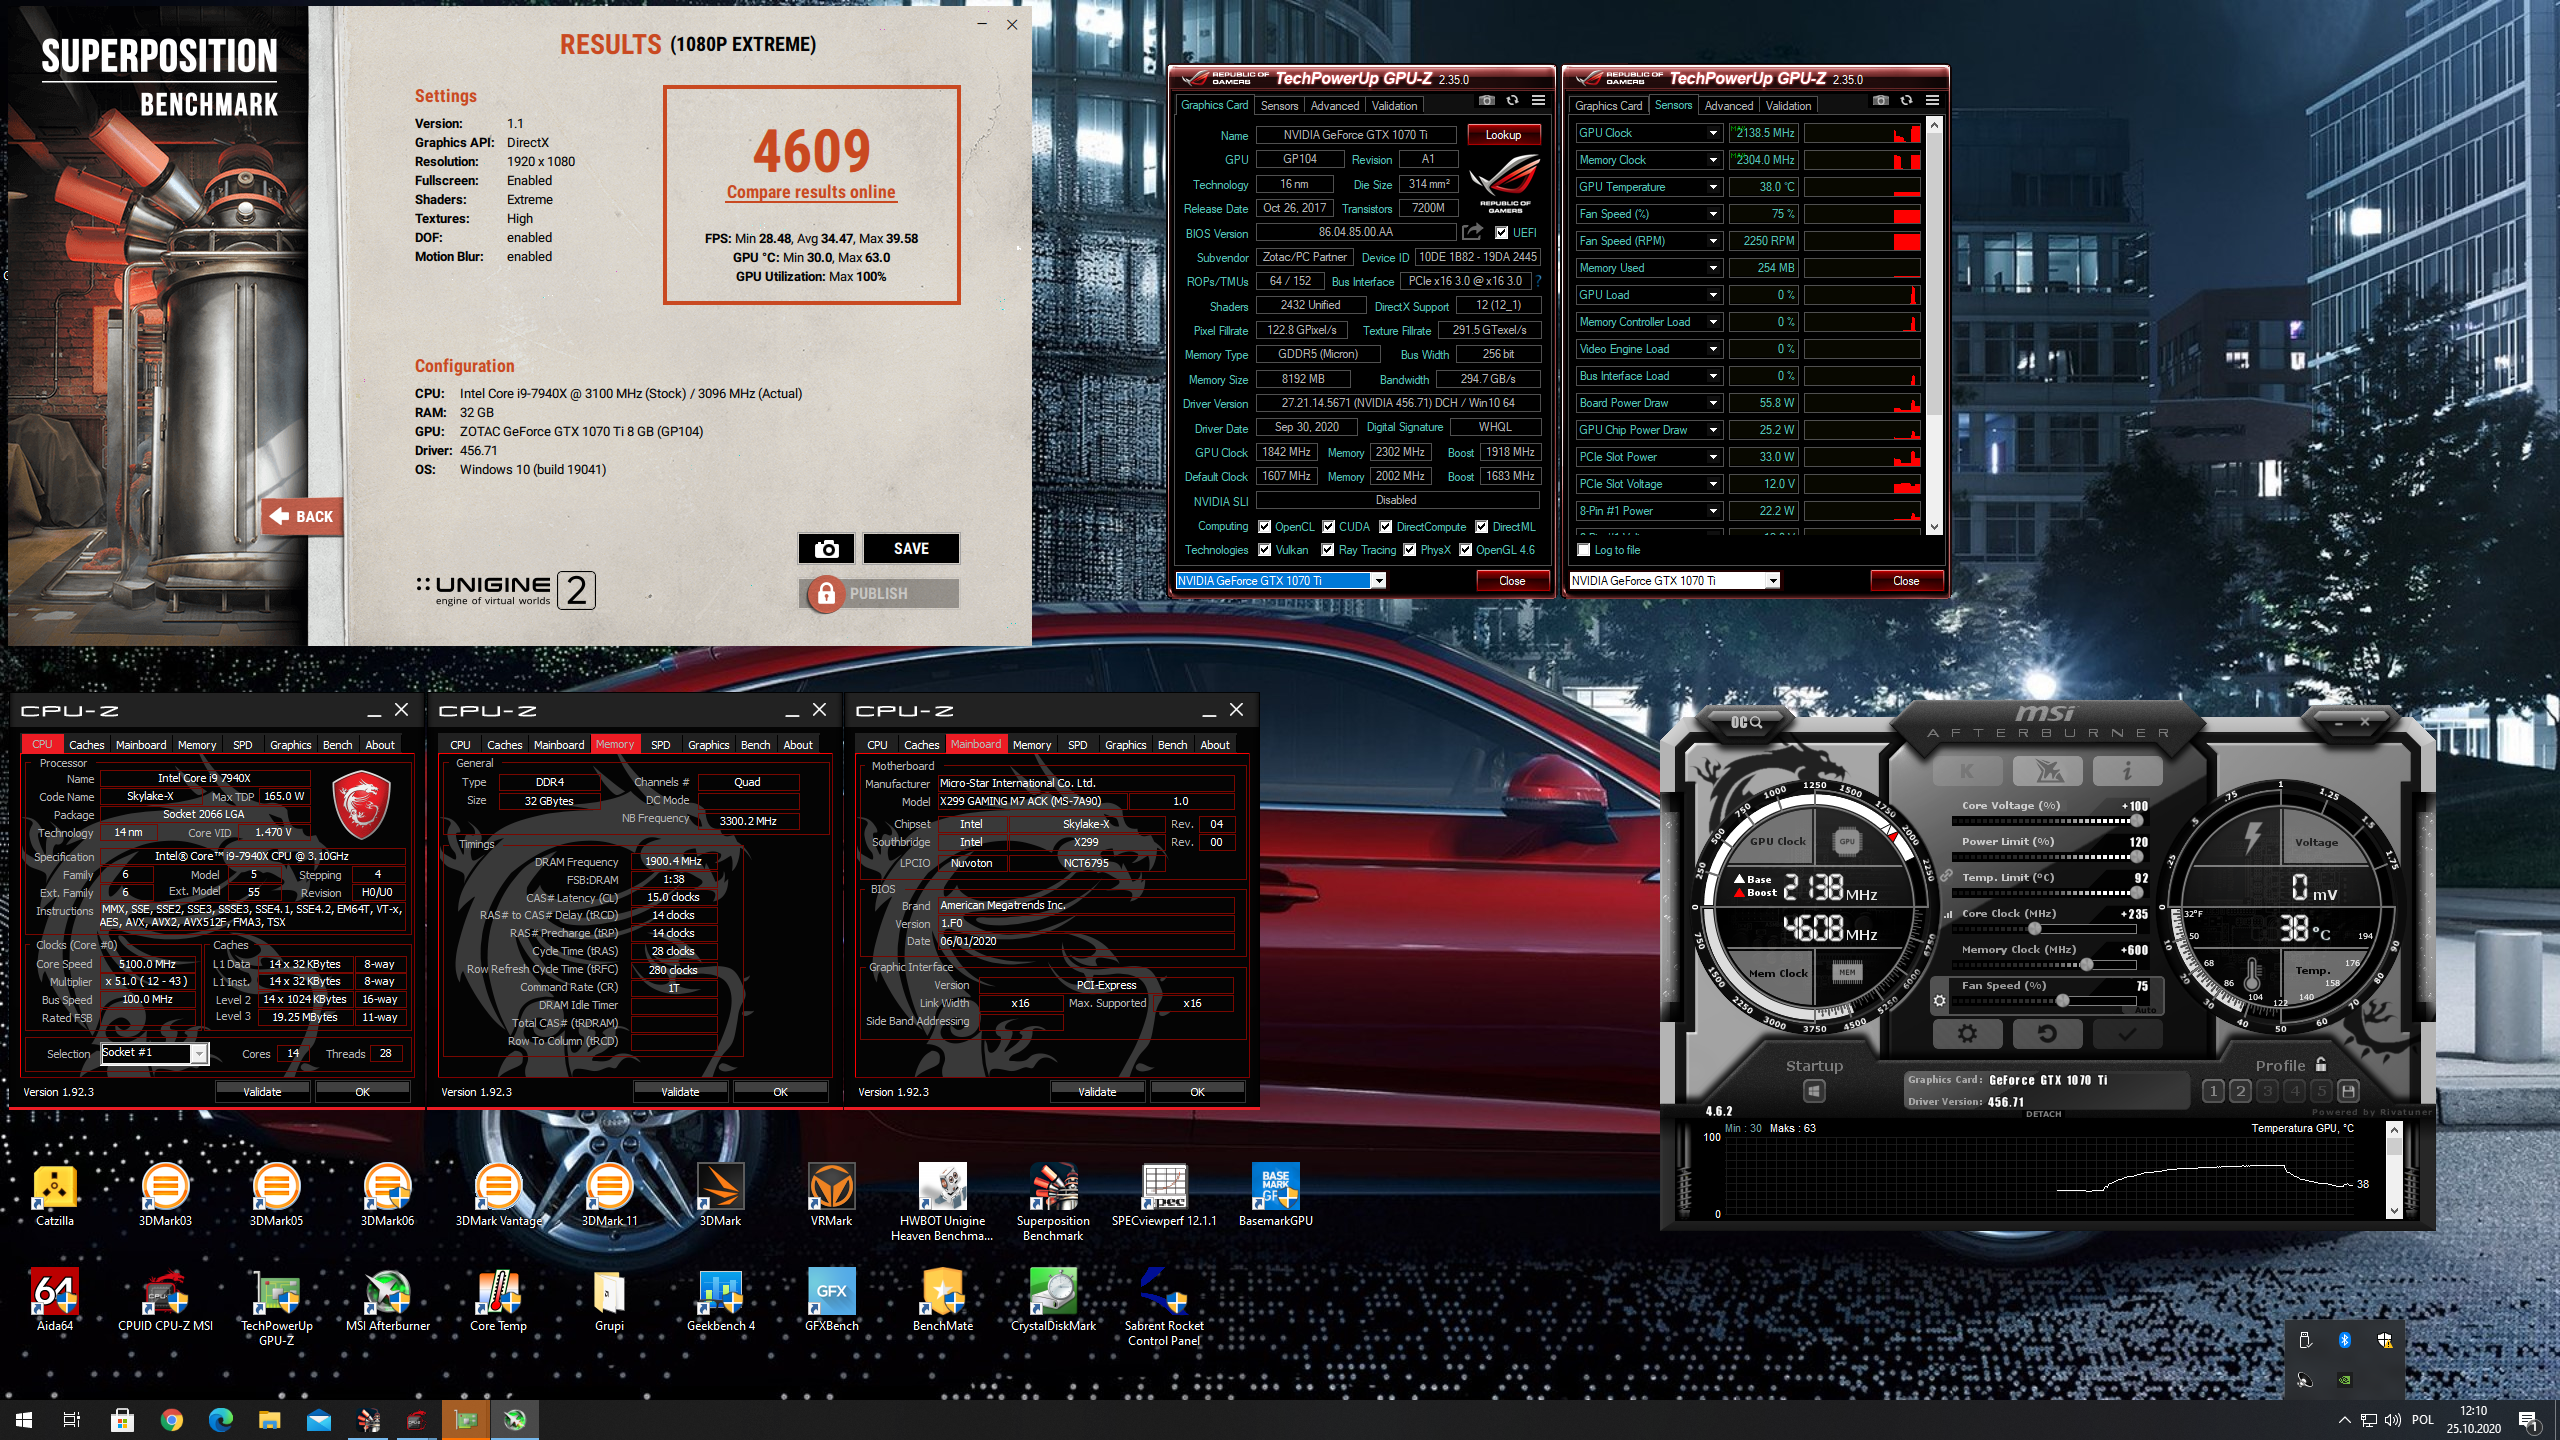The height and width of the screenshot is (1440, 2560).
Task: Toggle the UEFI checkbox in GPU-Z
Action: 1501,233
